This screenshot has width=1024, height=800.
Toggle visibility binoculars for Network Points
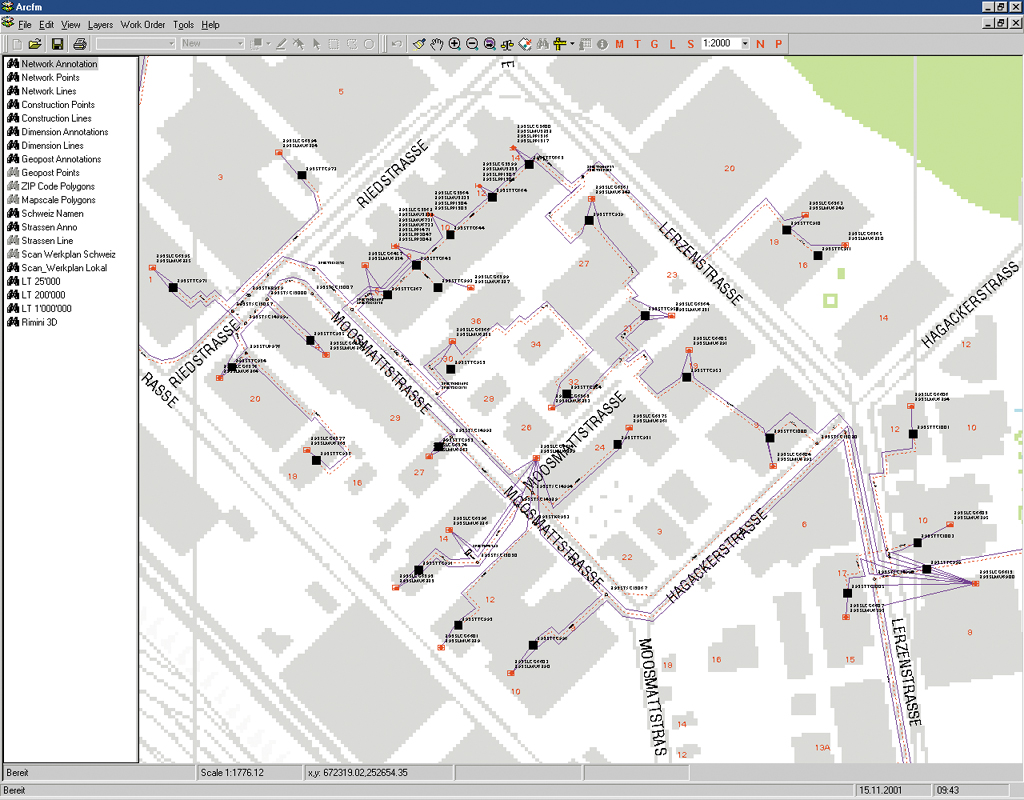coord(13,78)
